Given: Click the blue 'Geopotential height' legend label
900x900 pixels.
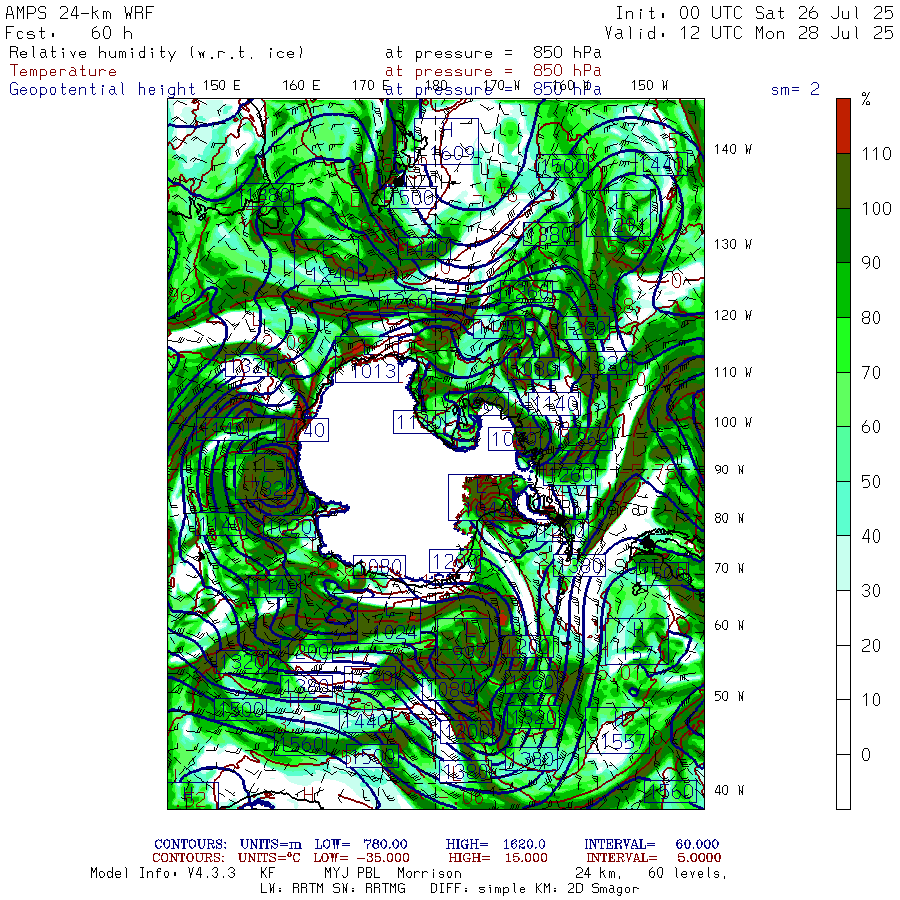Looking at the screenshot, I should click(102, 89).
